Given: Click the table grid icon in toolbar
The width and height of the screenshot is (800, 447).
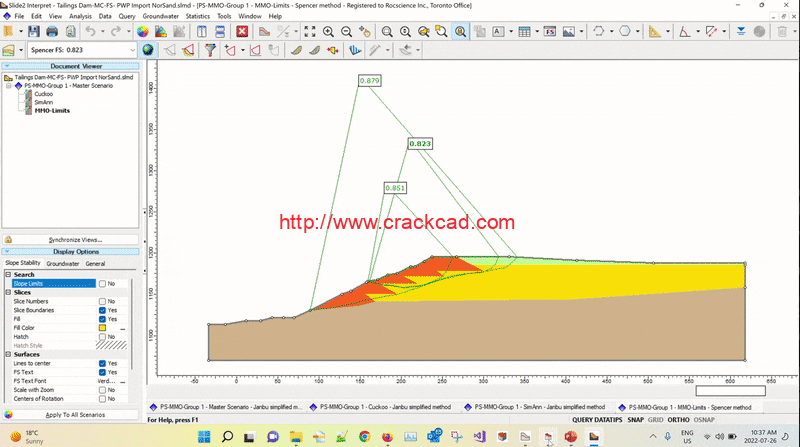Looking at the screenshot, I should coord(524,32).
